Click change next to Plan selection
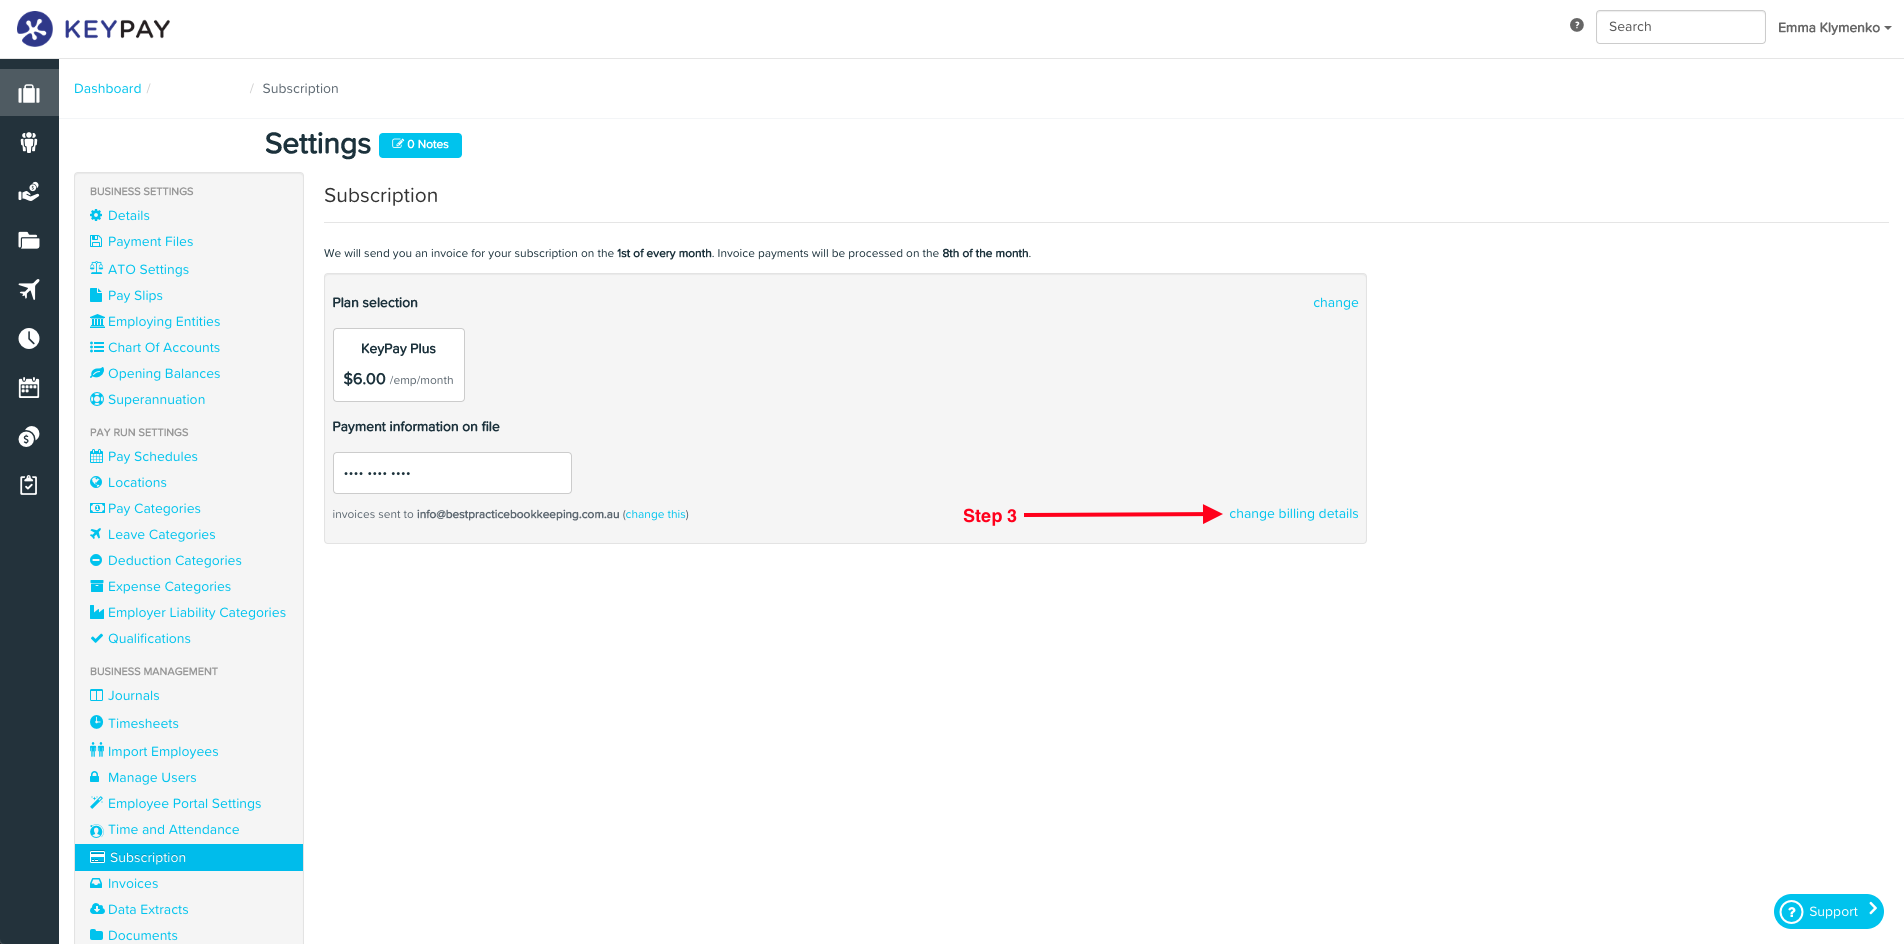This screenshot has height=944, width=1904. pyautogui.click(x=1335, y=303)
